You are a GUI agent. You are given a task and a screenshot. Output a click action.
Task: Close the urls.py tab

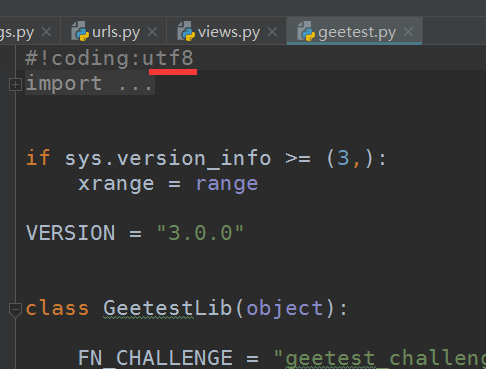pyautogui.click(x=152, y=32)
